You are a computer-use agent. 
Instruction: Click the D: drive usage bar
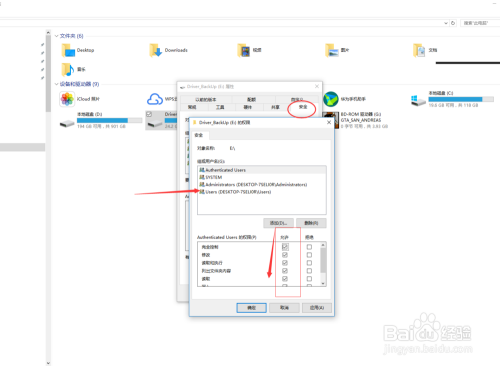click(x=109, y=120)
